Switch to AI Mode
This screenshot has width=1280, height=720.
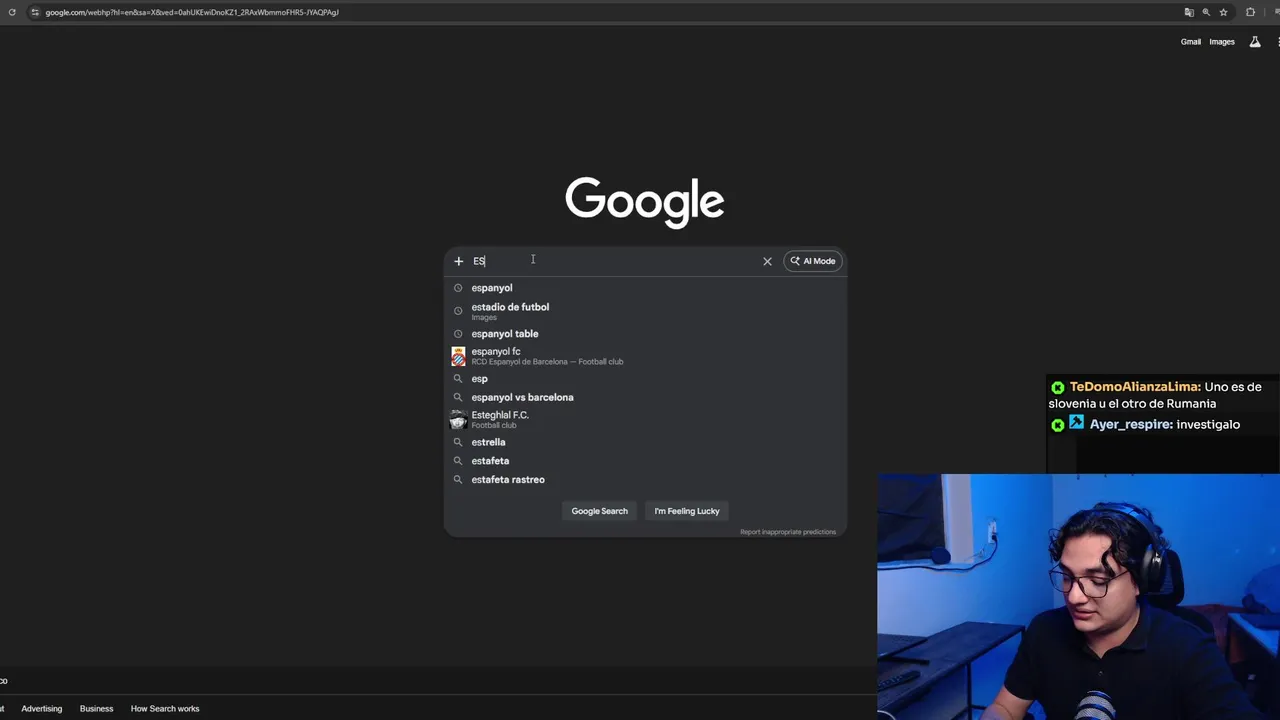pyautogui.click(x=813, y=261)
